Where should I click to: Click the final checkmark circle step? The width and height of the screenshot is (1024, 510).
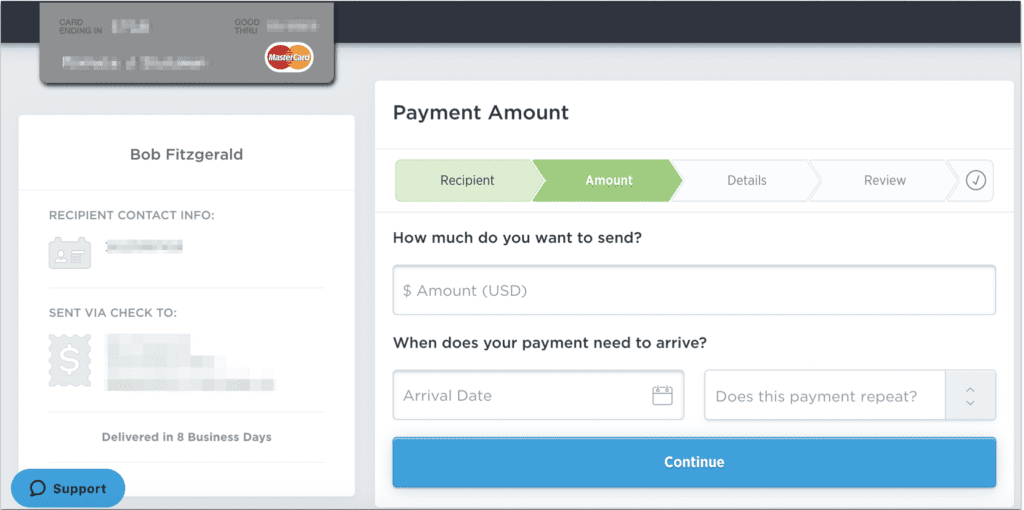coord(976,181)
